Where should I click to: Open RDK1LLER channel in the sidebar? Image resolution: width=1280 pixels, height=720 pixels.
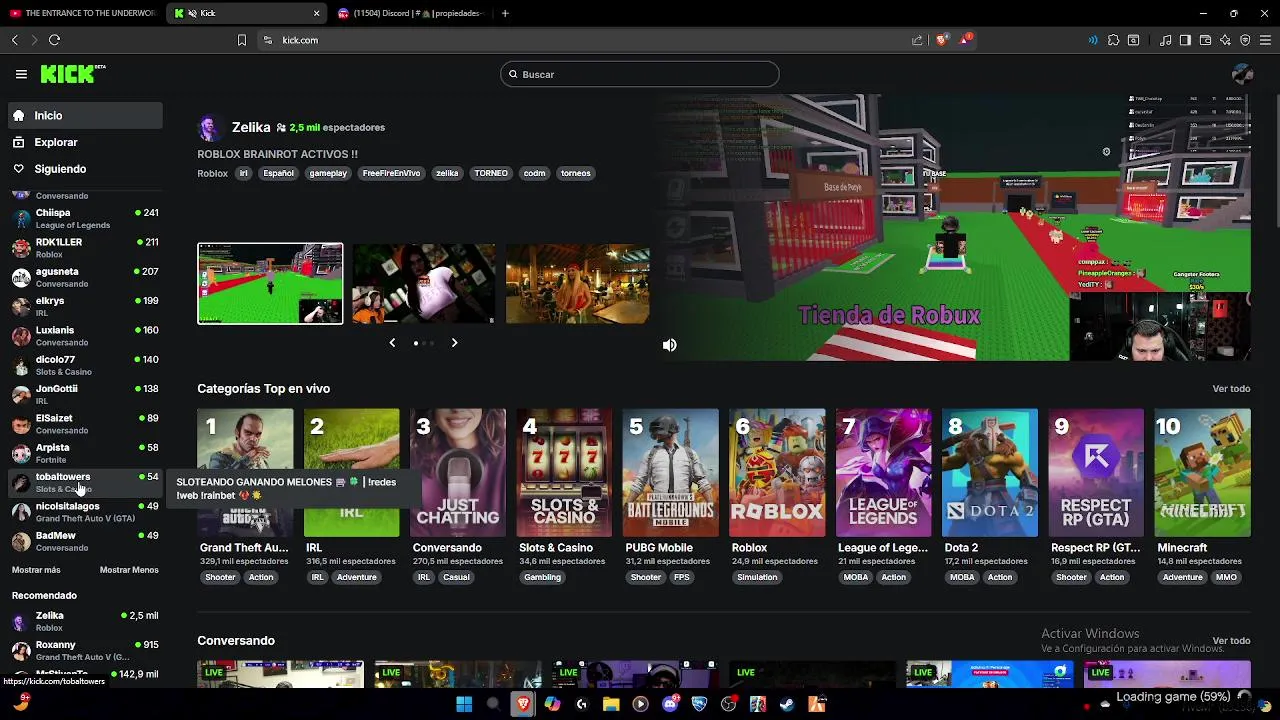pyautogui.click(x=85, y=248)
